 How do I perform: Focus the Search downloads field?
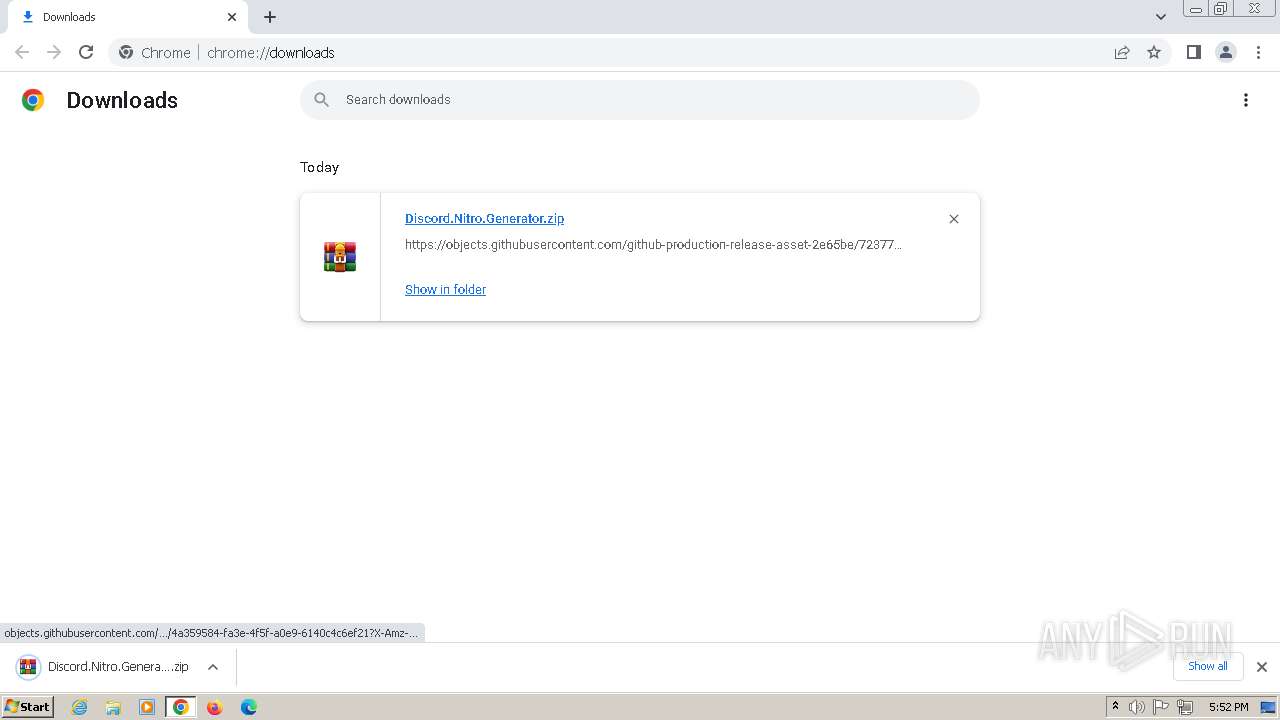(x=640, y=100)
